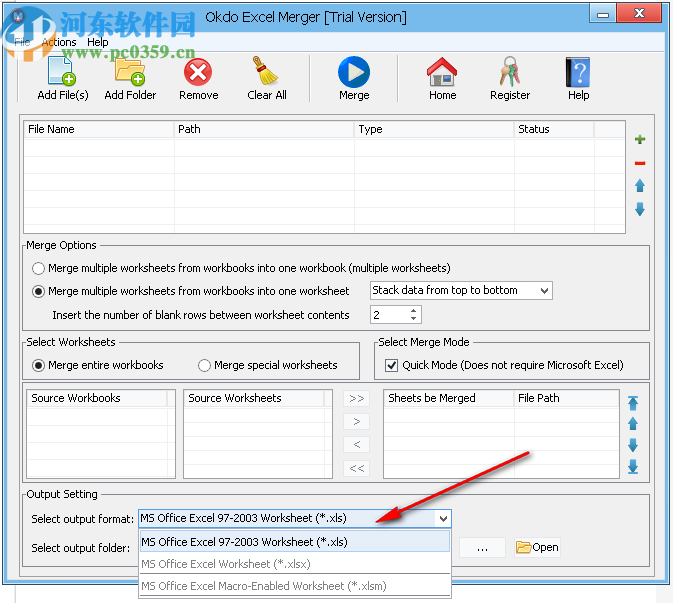This screenshot has height=603, width=673.
Task: Increase the blank rows spinner value
Action: coord(415,310)
